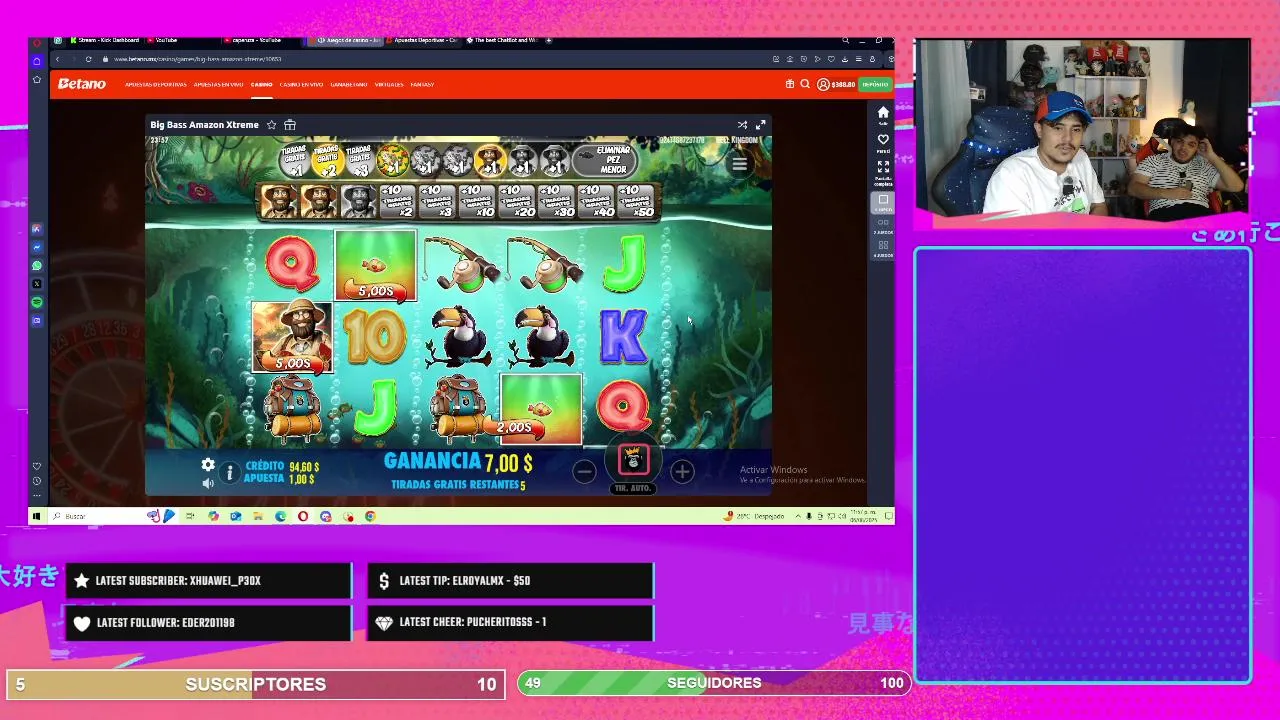
Task: Open game settings gear icon
Action: point(208,465)
